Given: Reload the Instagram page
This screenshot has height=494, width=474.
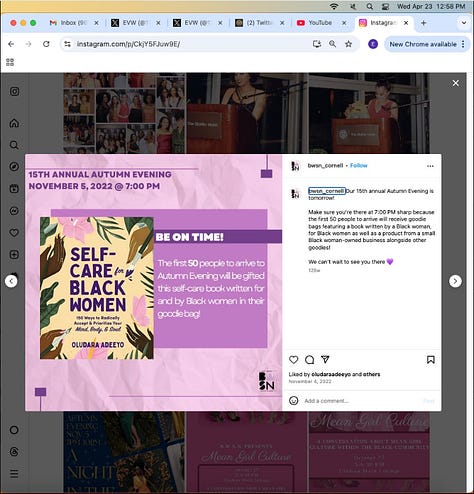Looking at the screenshot, I should (x=46, y=44).
